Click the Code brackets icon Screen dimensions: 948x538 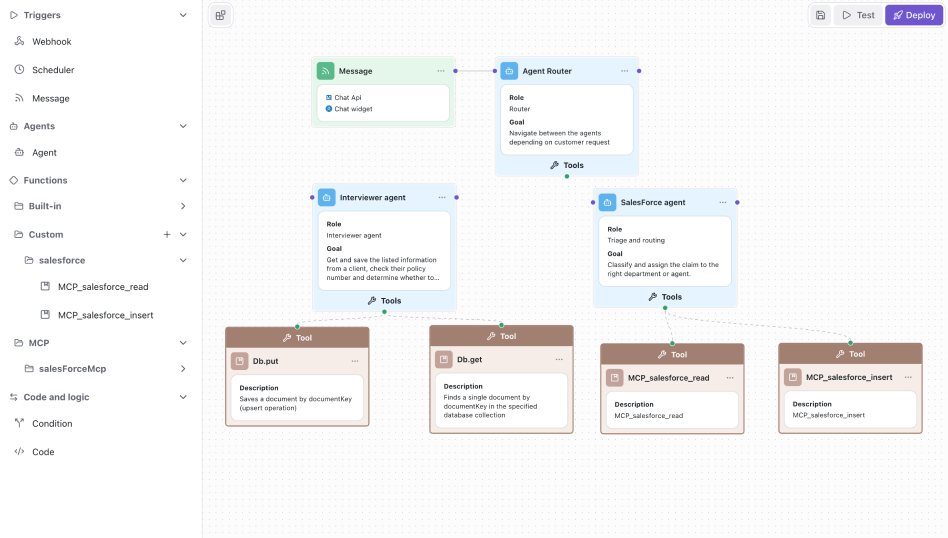click(19, 452)
